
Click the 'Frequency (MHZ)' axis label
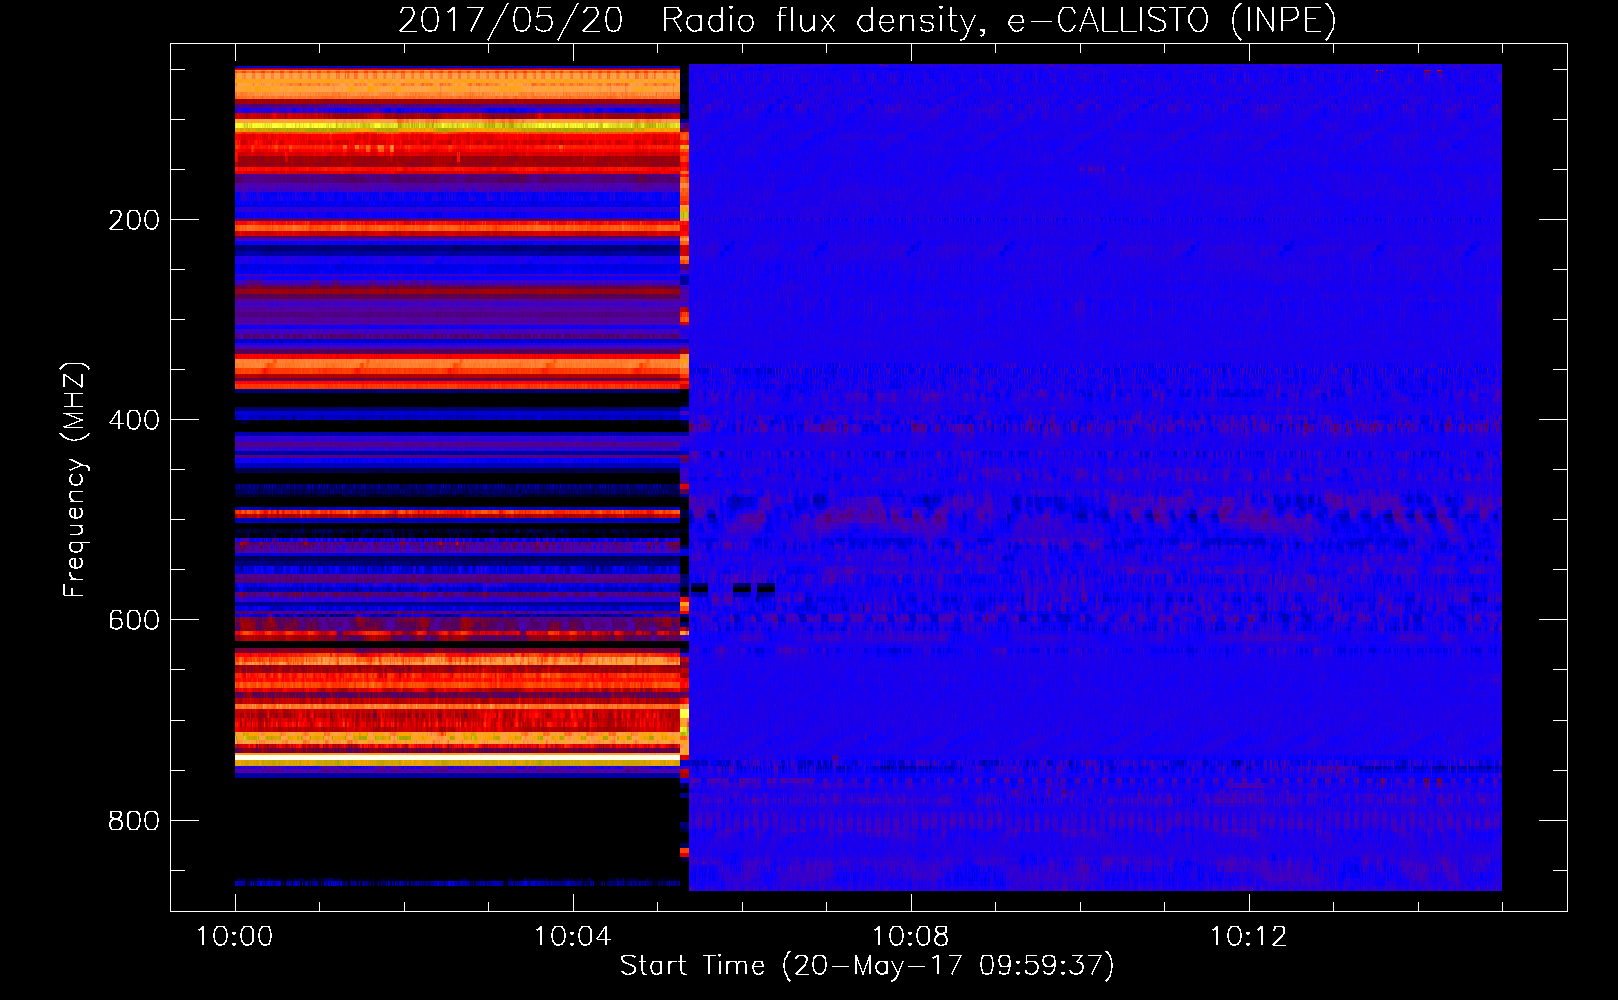pos(75,479)
